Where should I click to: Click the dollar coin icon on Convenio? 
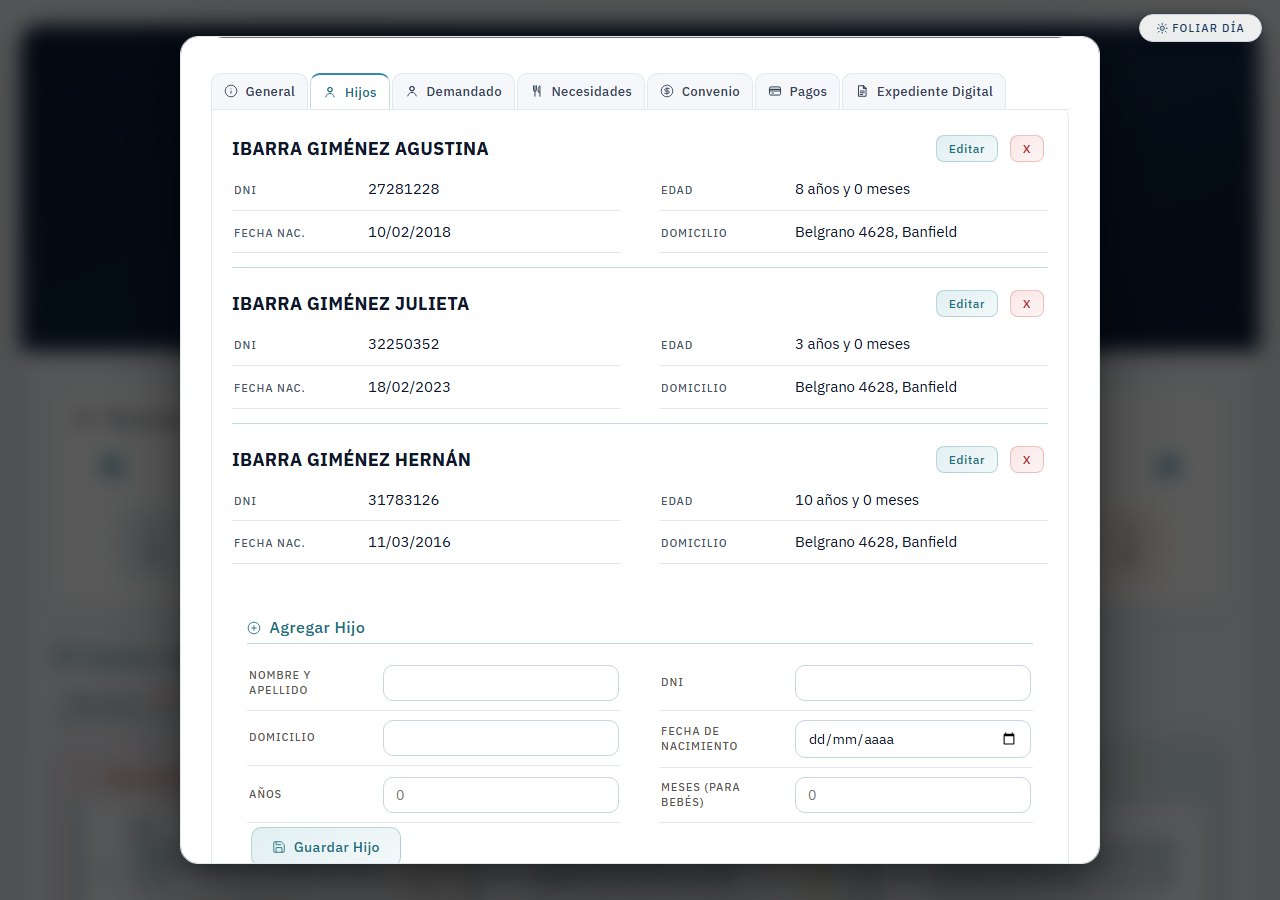click(x=667, y=91)
